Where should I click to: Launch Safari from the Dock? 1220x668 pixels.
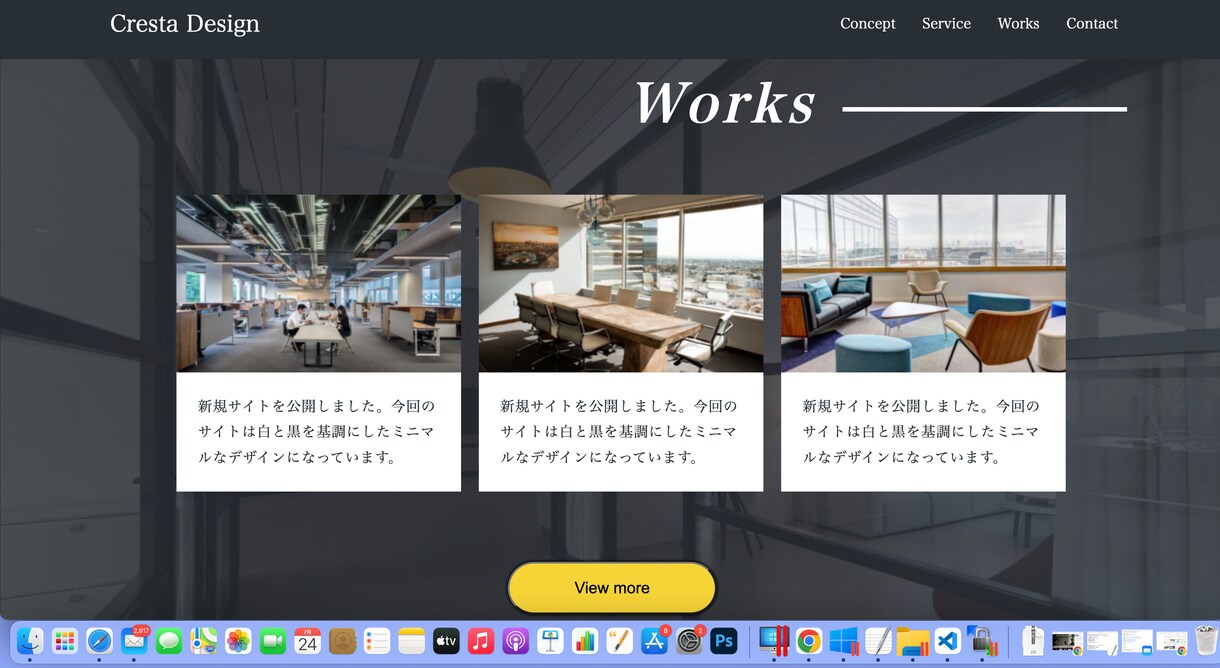click(99, 641)
